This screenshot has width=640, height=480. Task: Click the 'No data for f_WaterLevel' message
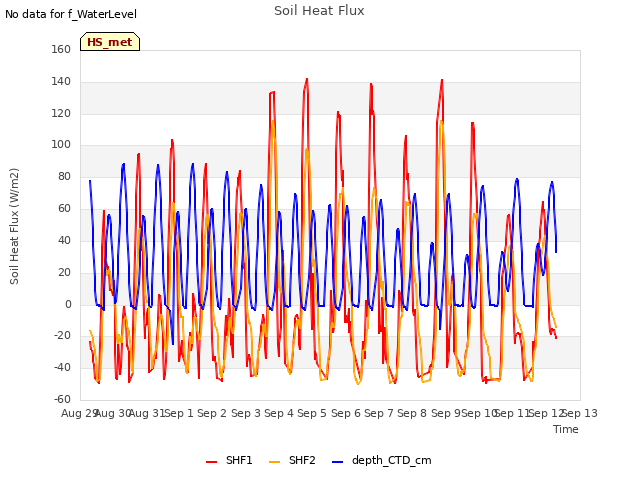click(x=71, y=14)
